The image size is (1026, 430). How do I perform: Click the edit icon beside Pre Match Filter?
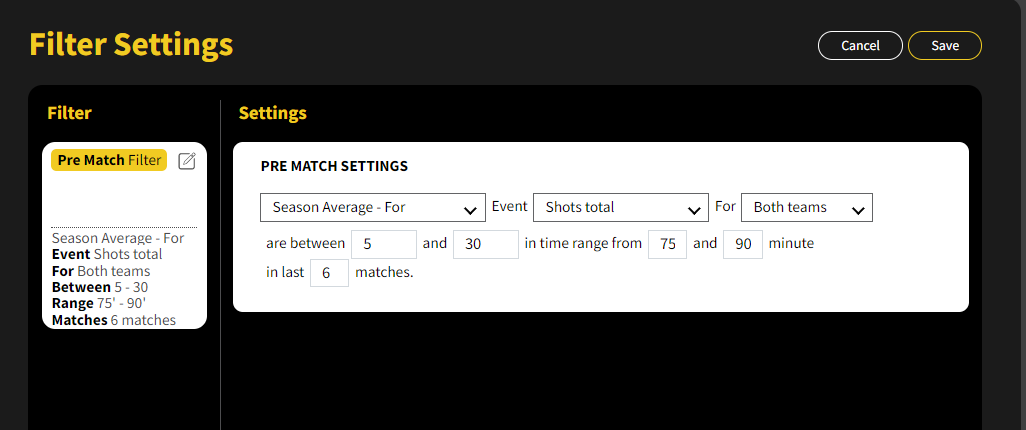tap(186, 161)
